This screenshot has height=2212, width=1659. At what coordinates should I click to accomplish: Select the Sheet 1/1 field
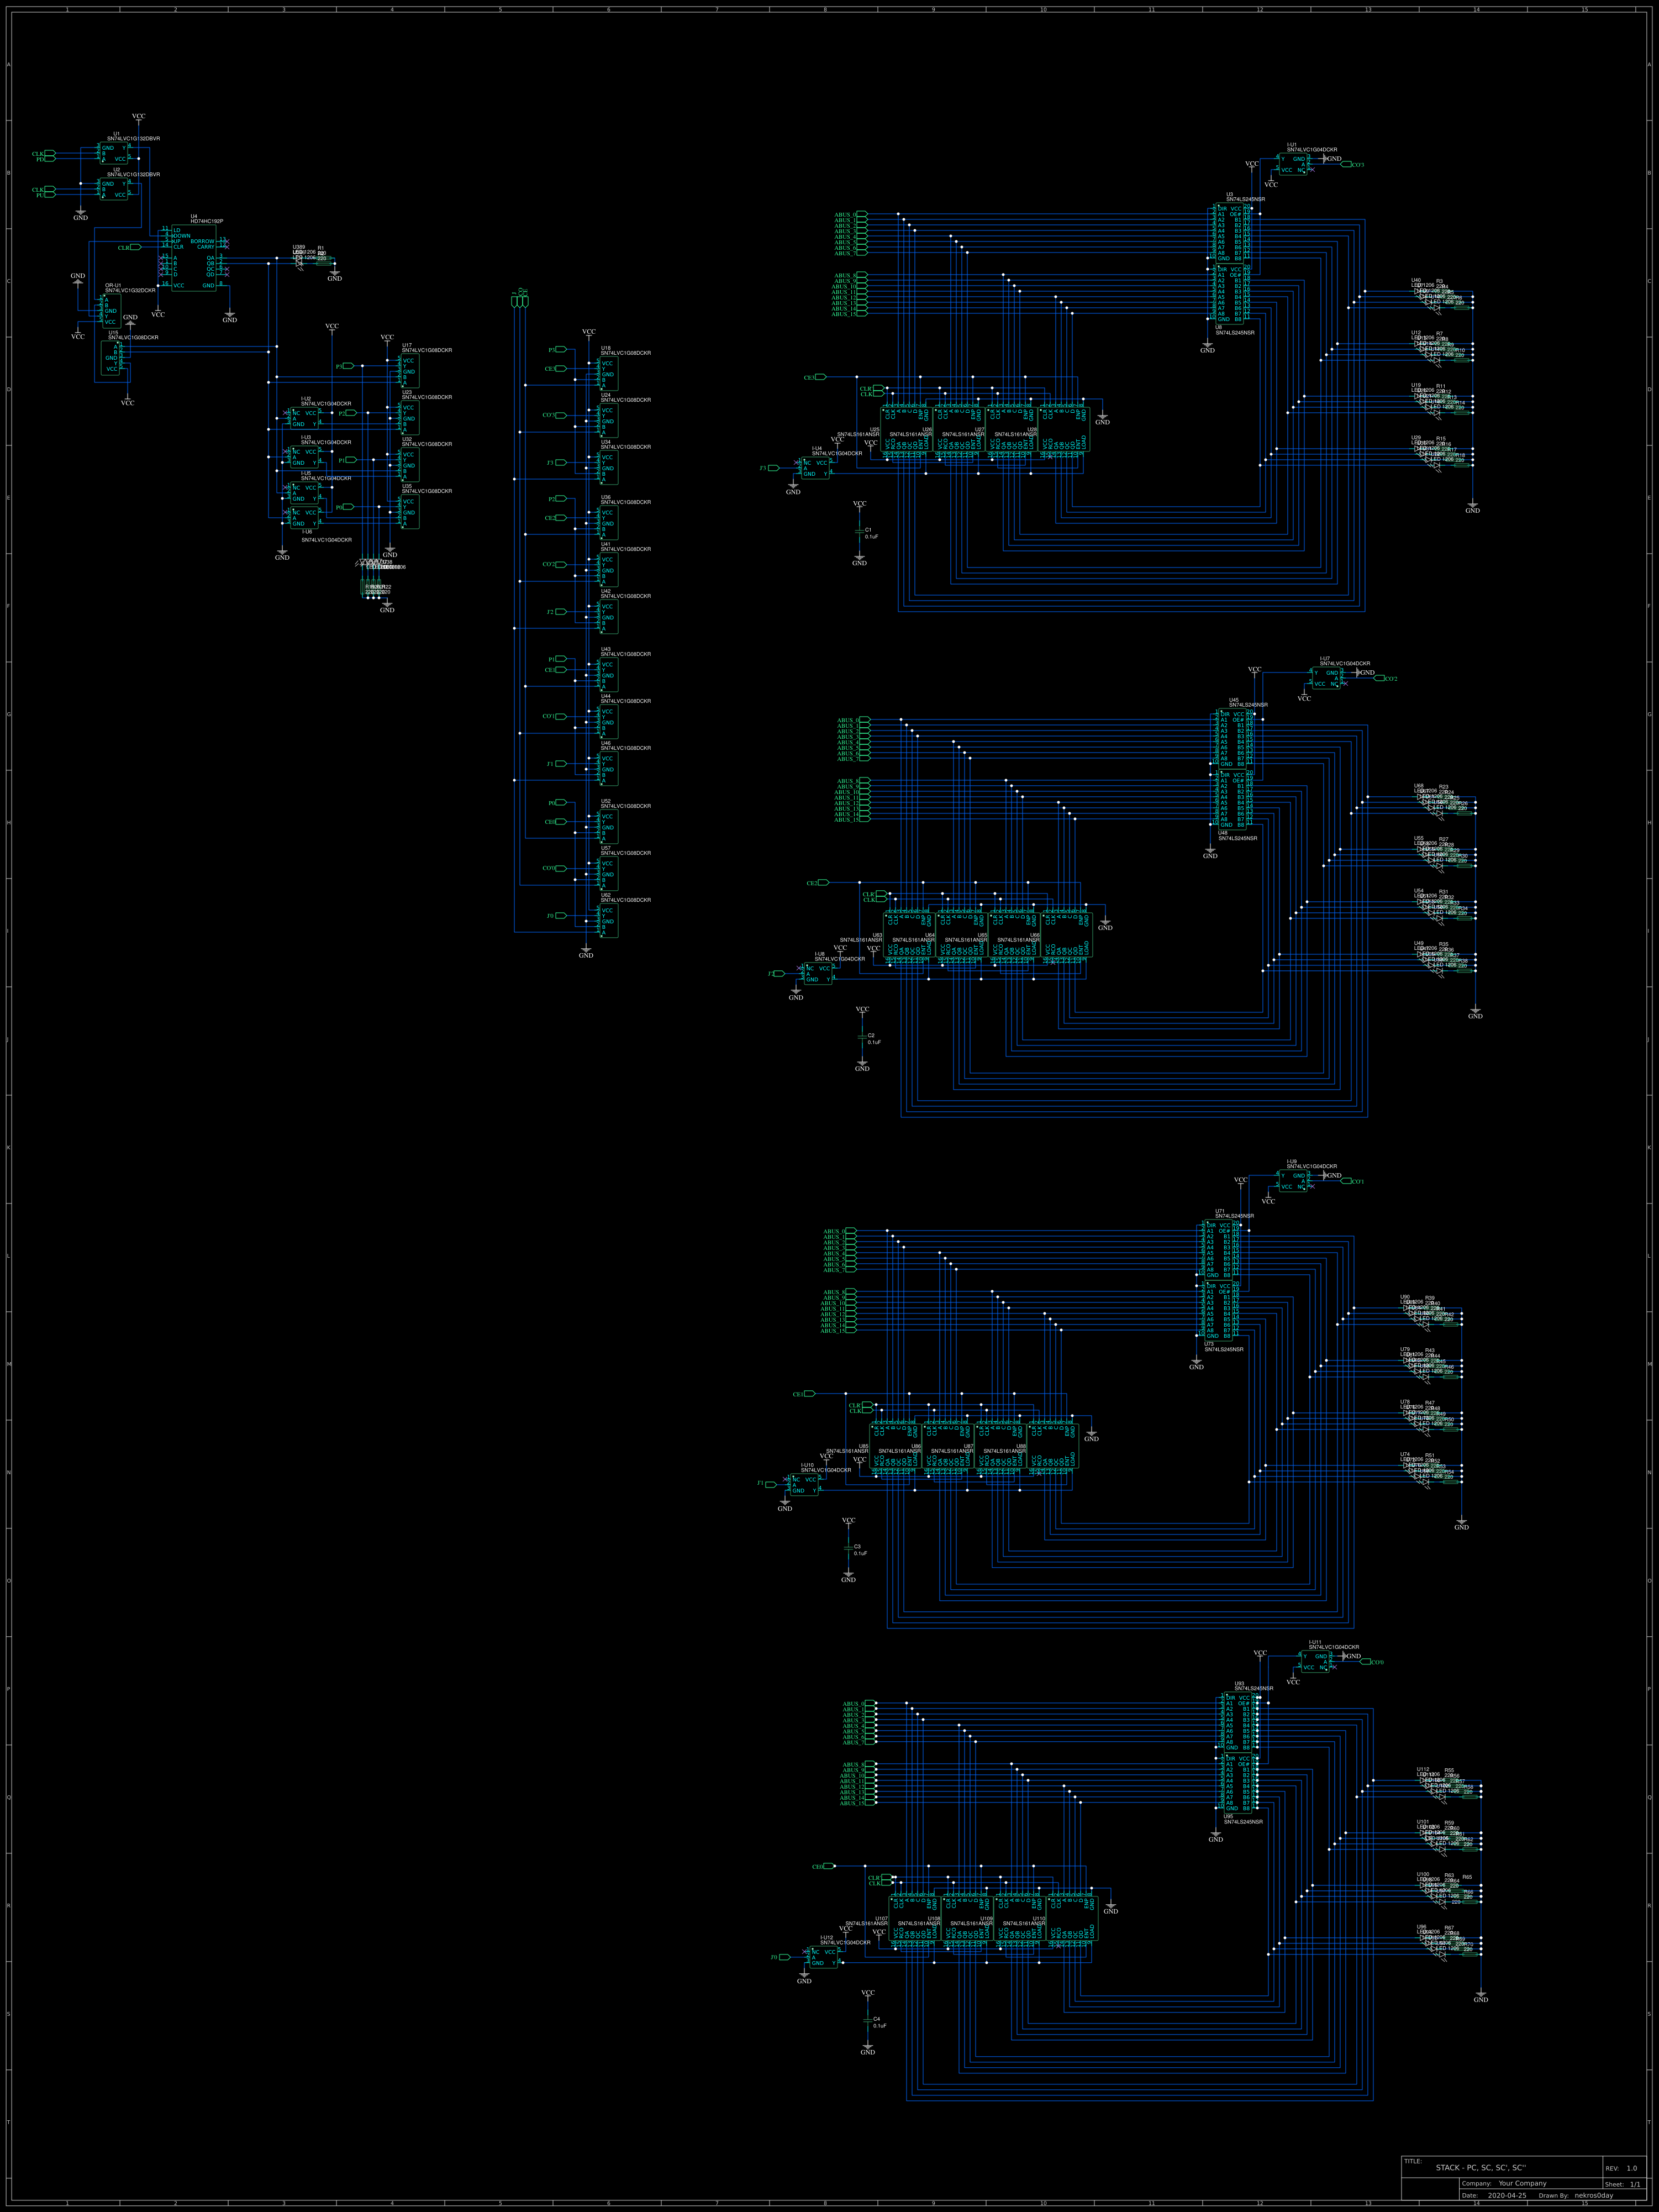coord(1622,2184)
